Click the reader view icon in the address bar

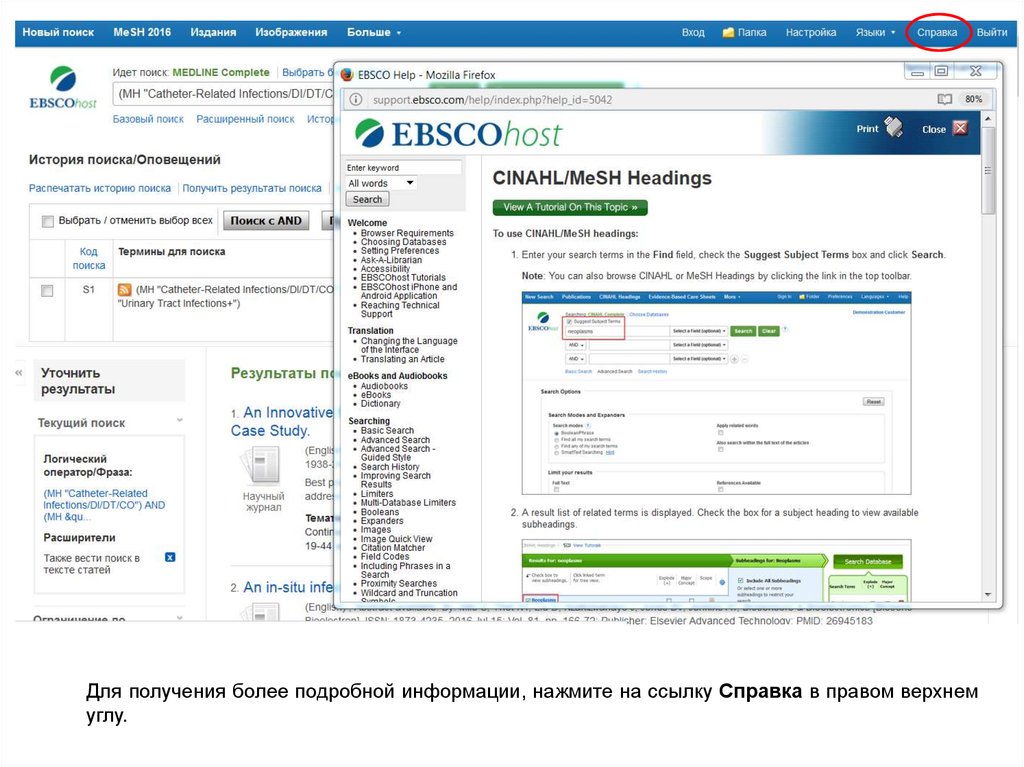point(944,99)
